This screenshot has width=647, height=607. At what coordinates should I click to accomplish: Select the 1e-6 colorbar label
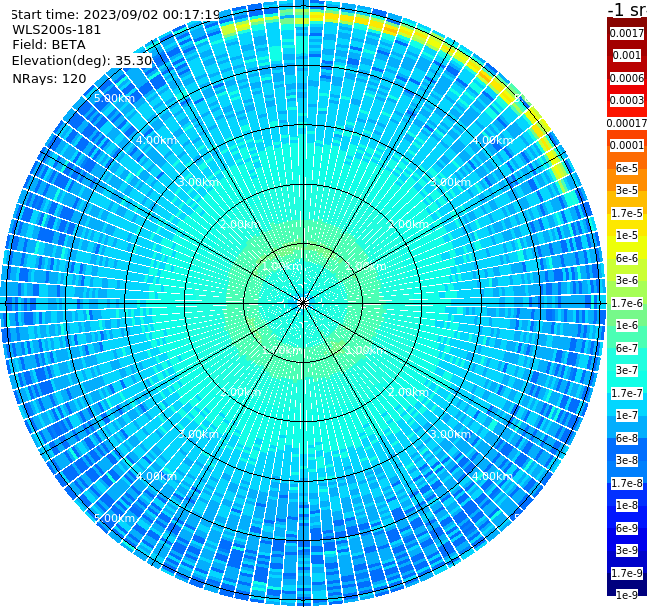(626, 325)
